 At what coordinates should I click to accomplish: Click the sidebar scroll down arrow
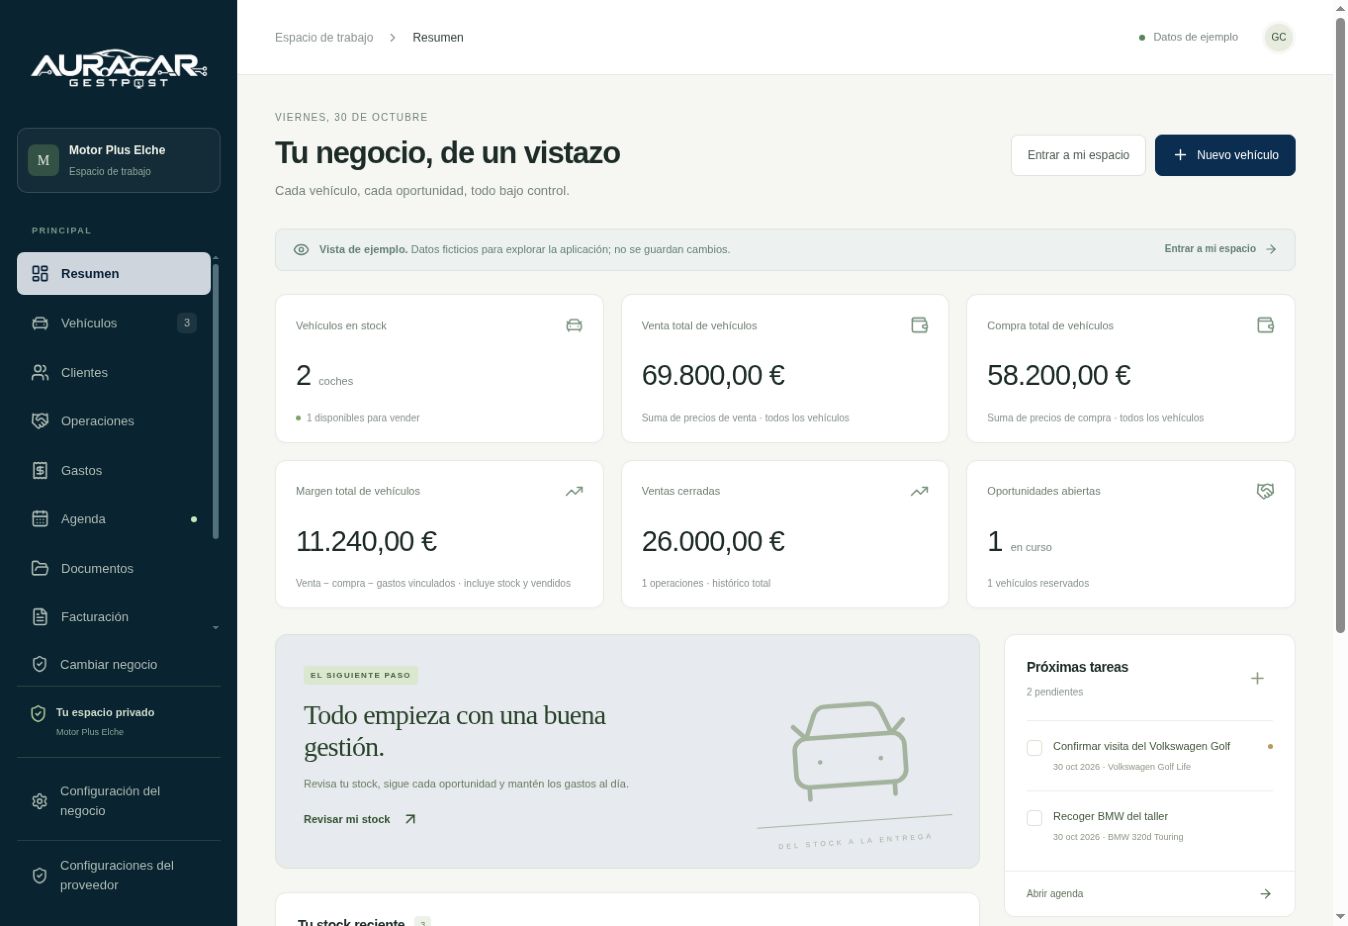coord(215,628)
